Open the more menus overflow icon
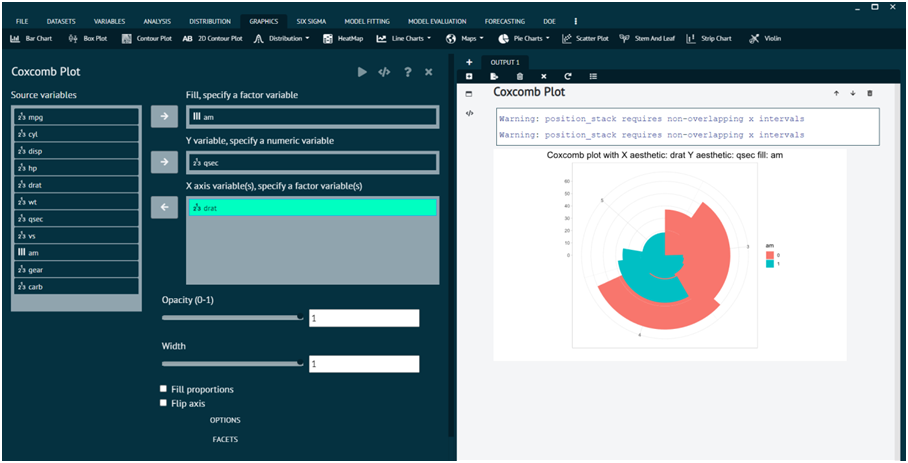This screenshot has height=463, width=908. pyautogui.click(x=576, y=21)
